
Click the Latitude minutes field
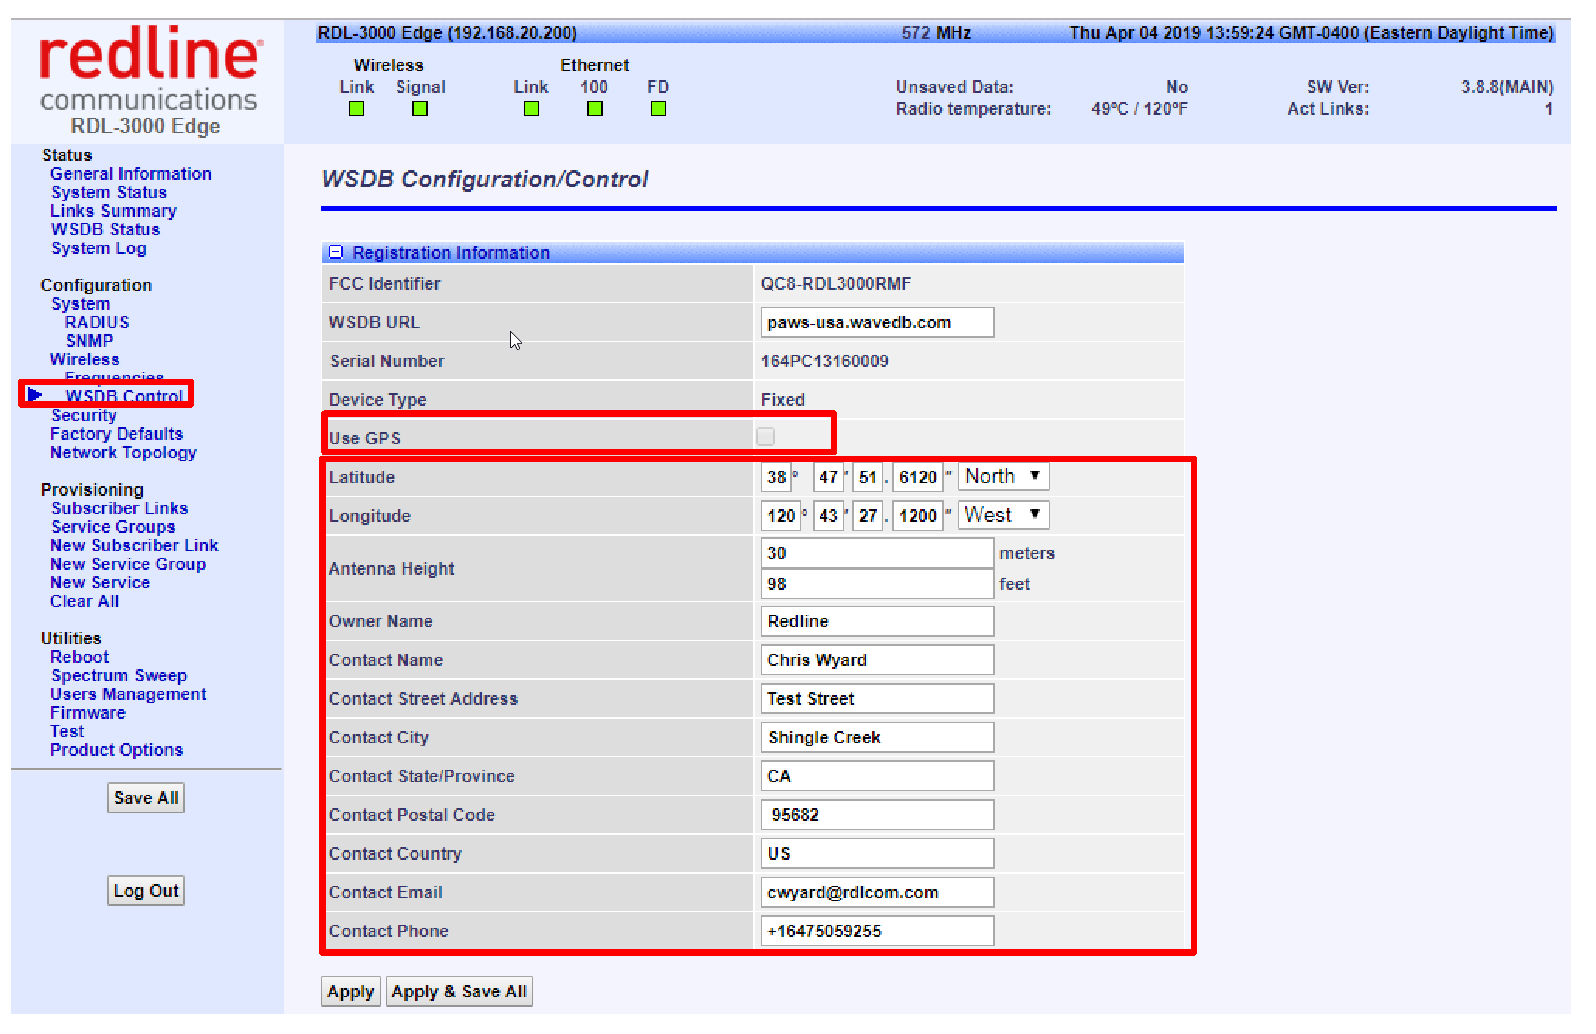(x=828, y=478)
